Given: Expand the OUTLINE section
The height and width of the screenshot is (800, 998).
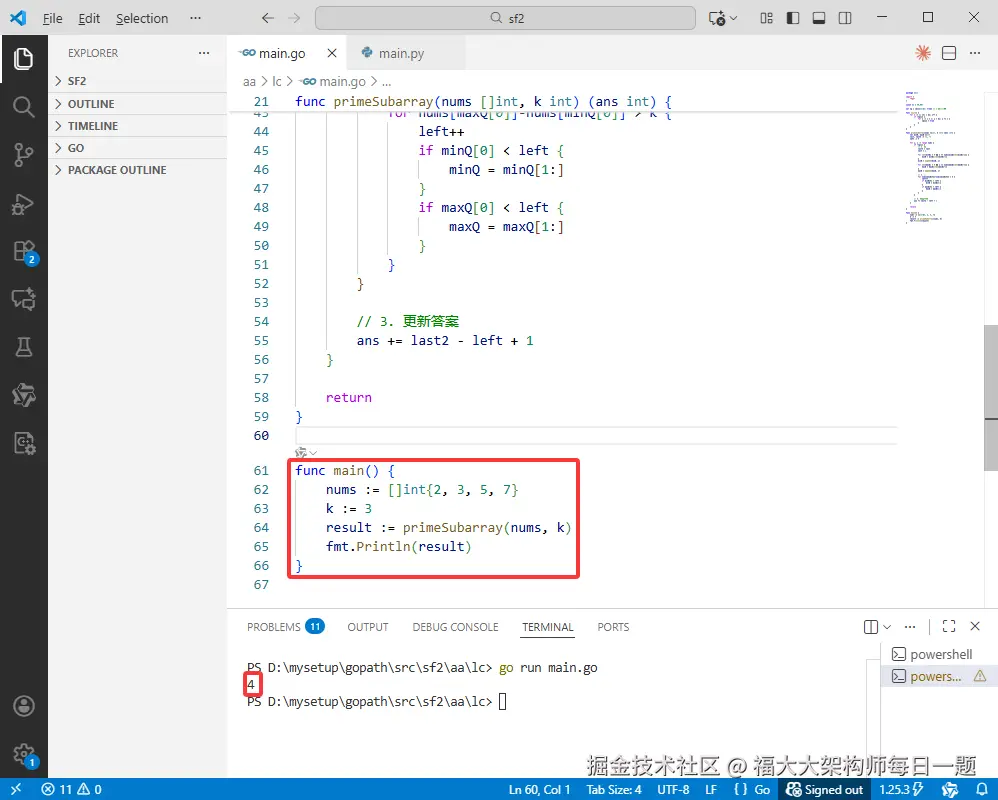Looking at the screenshot, I should coord(137,104).
